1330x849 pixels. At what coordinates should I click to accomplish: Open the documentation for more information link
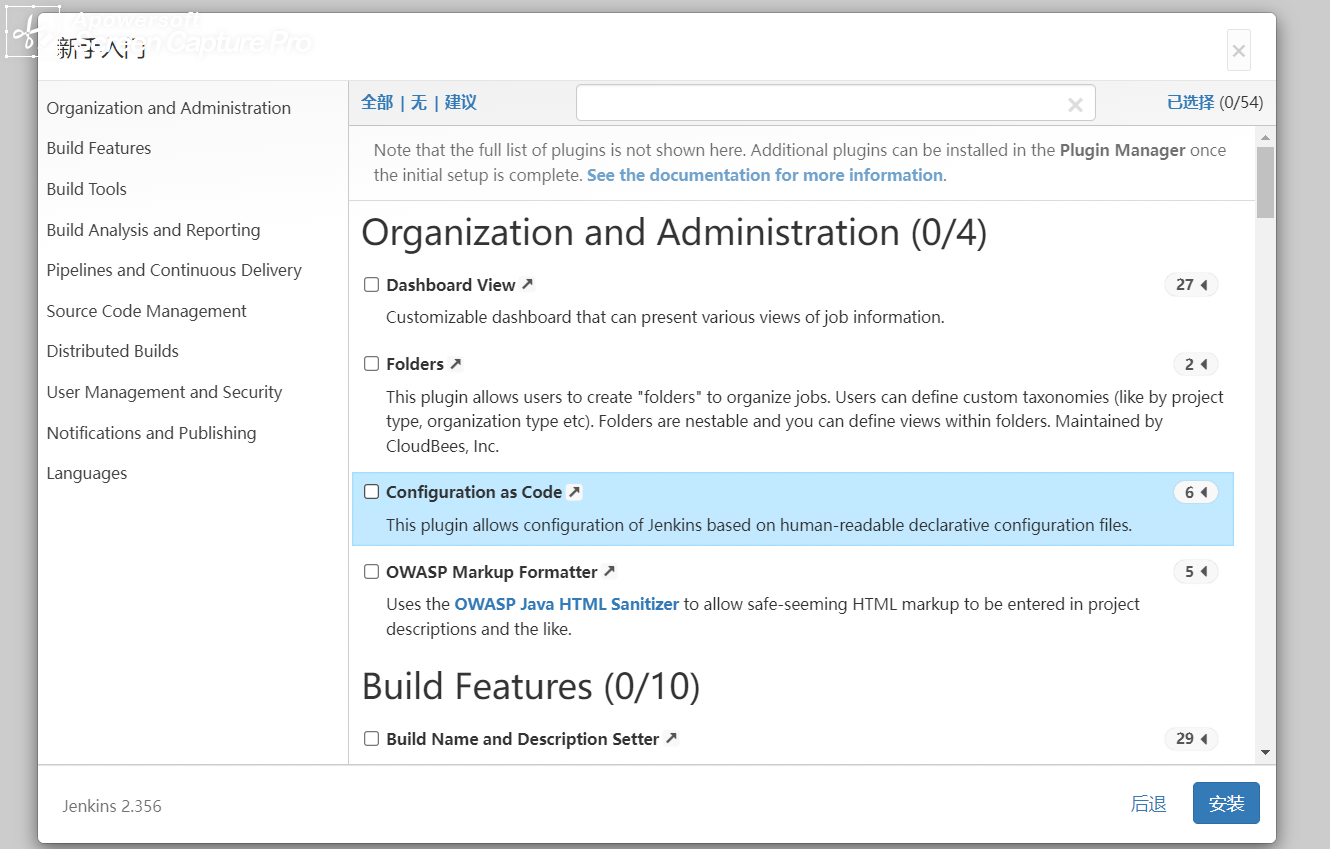(764, 175)
